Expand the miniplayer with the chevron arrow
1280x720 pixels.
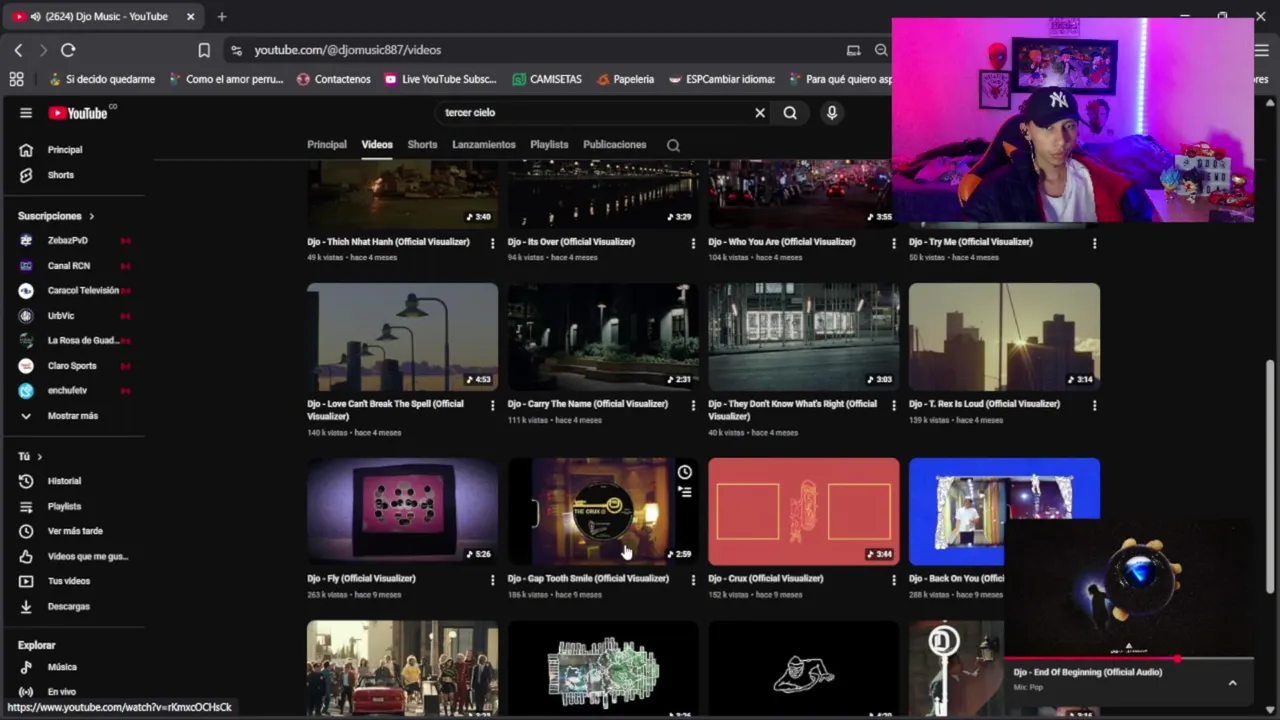1232,683
